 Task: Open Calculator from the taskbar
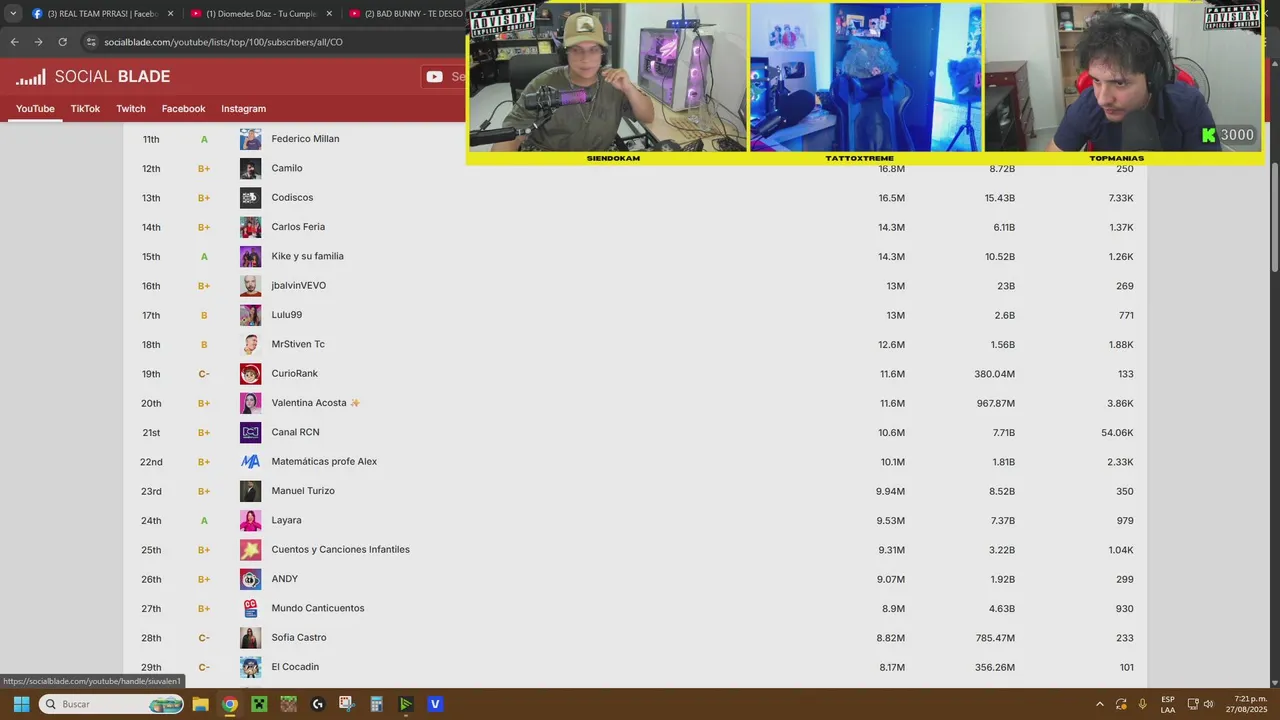click(376, 704)
